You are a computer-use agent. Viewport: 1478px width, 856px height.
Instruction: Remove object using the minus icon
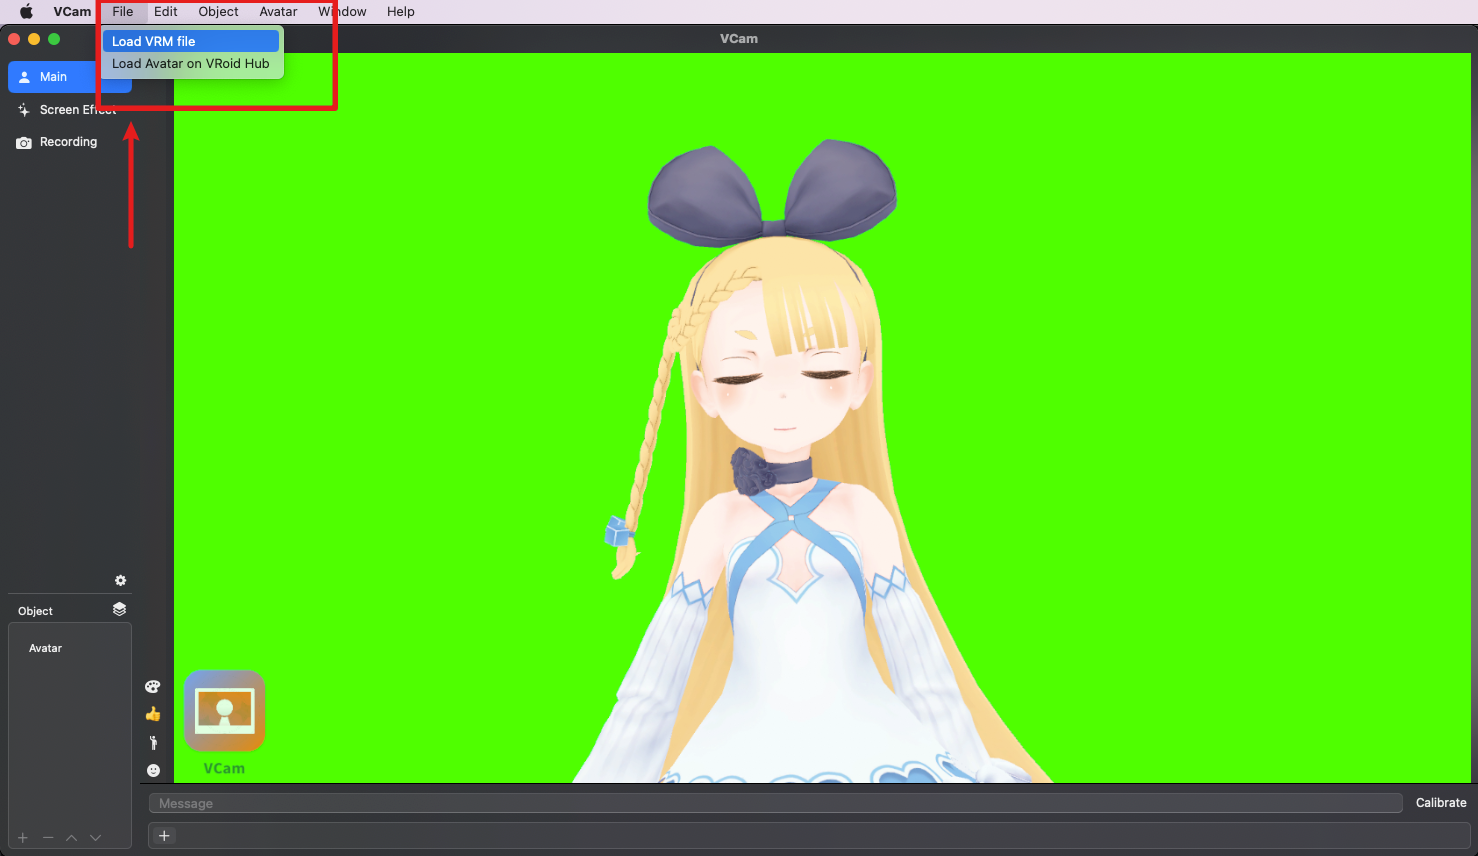[x=47, y=838]
